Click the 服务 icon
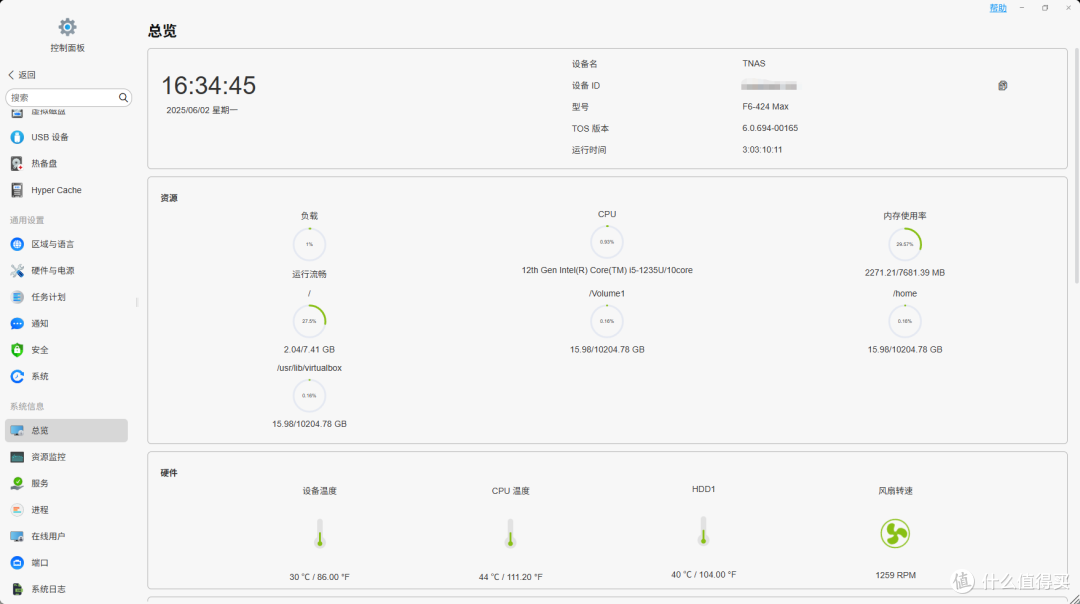This screenshot has width=1080, height=604. point(17,483)
